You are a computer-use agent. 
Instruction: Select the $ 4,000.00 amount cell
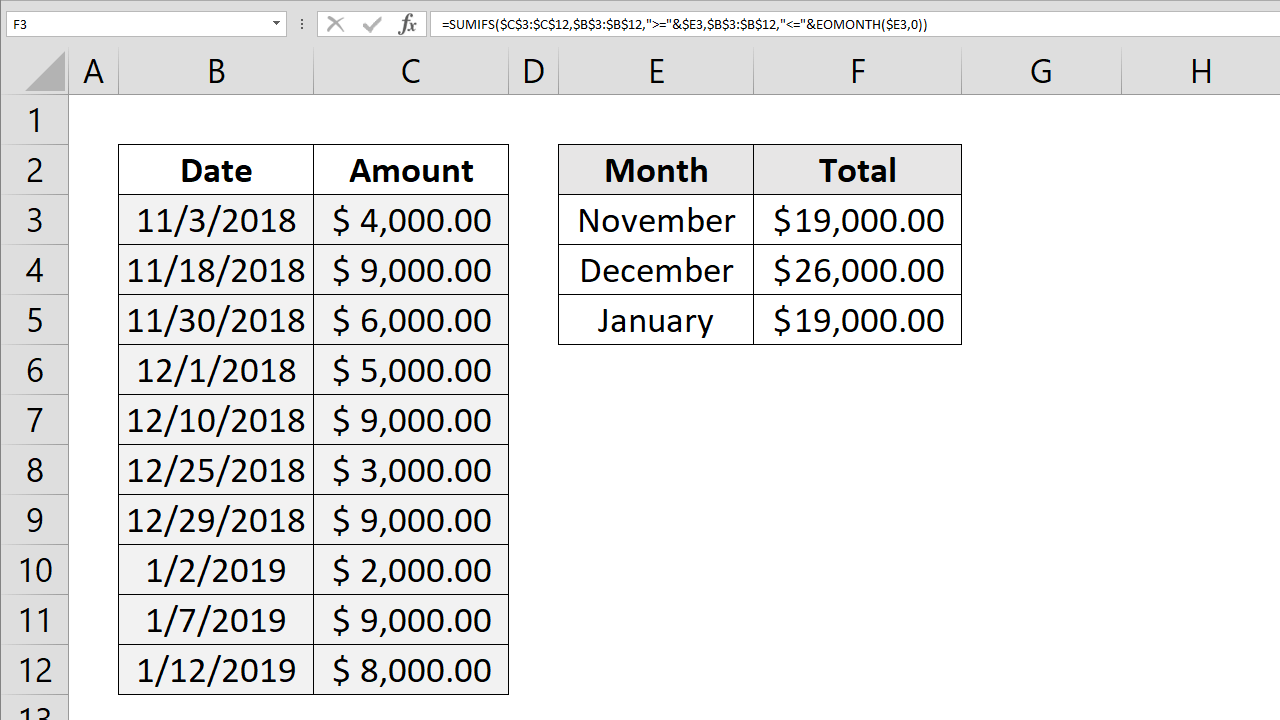411,220
